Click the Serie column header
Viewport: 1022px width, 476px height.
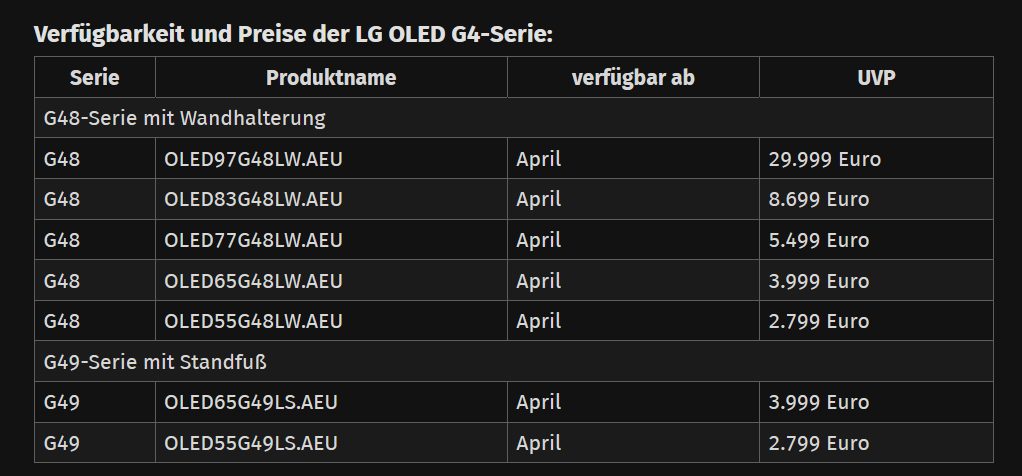coord(95,78)
